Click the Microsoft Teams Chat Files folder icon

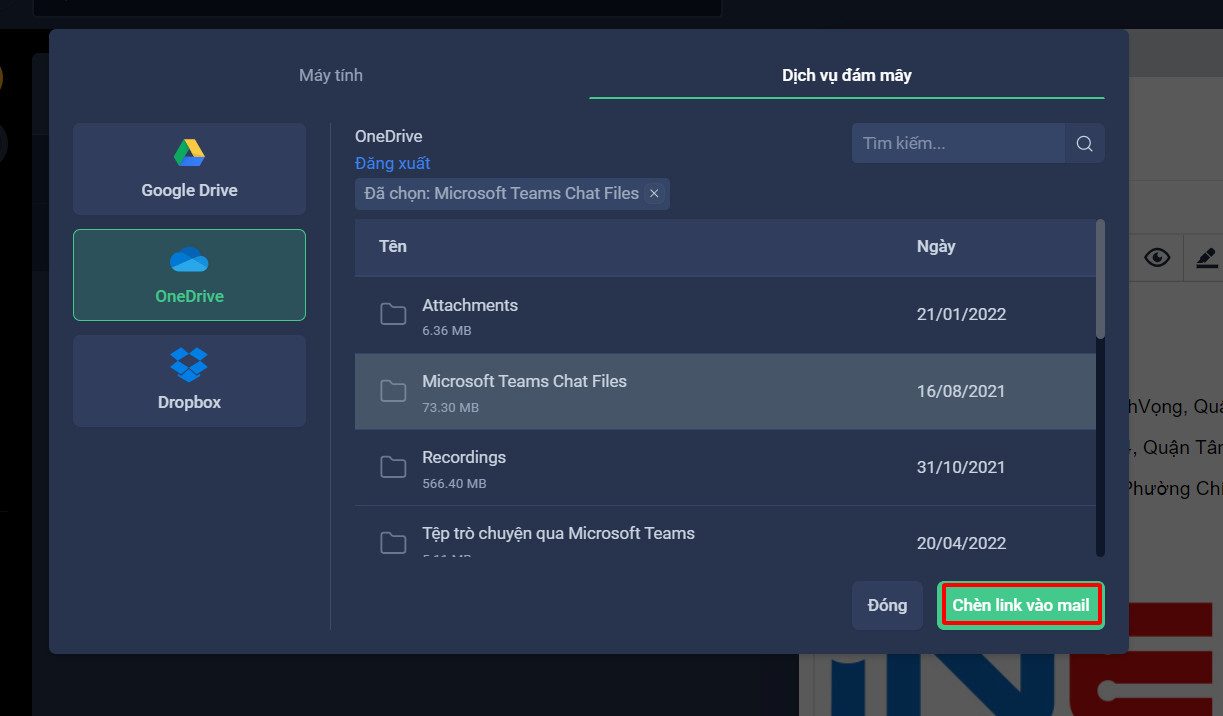tap(393, 391)
